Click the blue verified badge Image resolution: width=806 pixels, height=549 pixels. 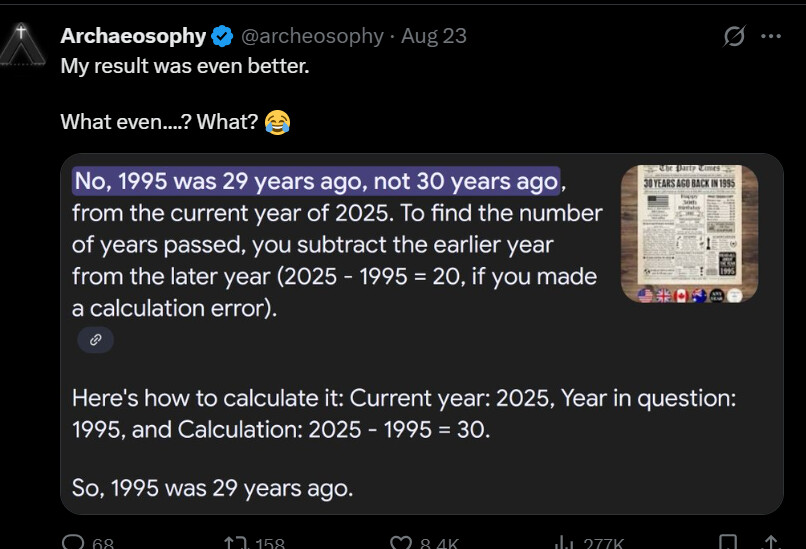tap(222, 37)
